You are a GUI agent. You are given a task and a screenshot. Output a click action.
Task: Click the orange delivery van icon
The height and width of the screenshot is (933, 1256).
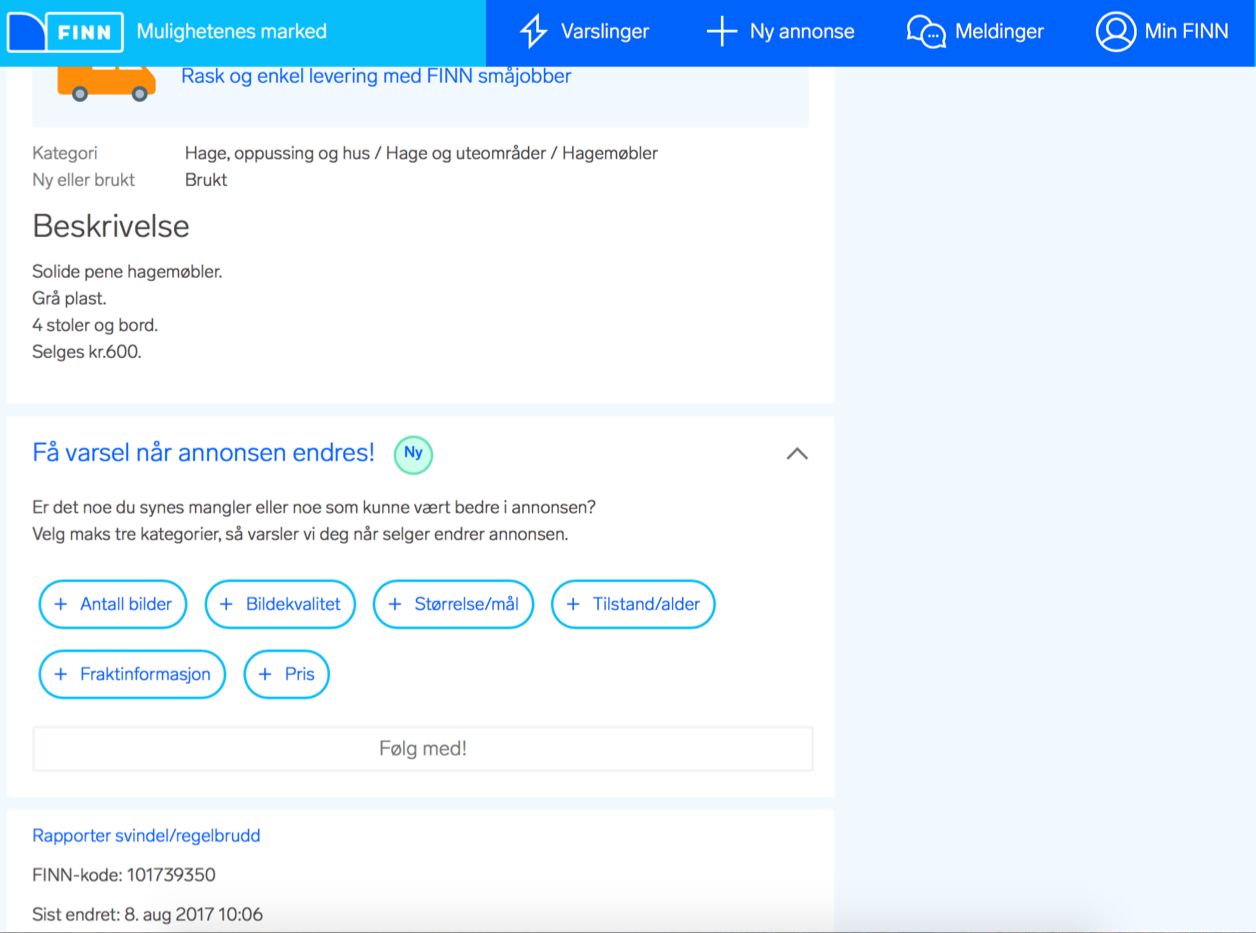coord(107,83)
